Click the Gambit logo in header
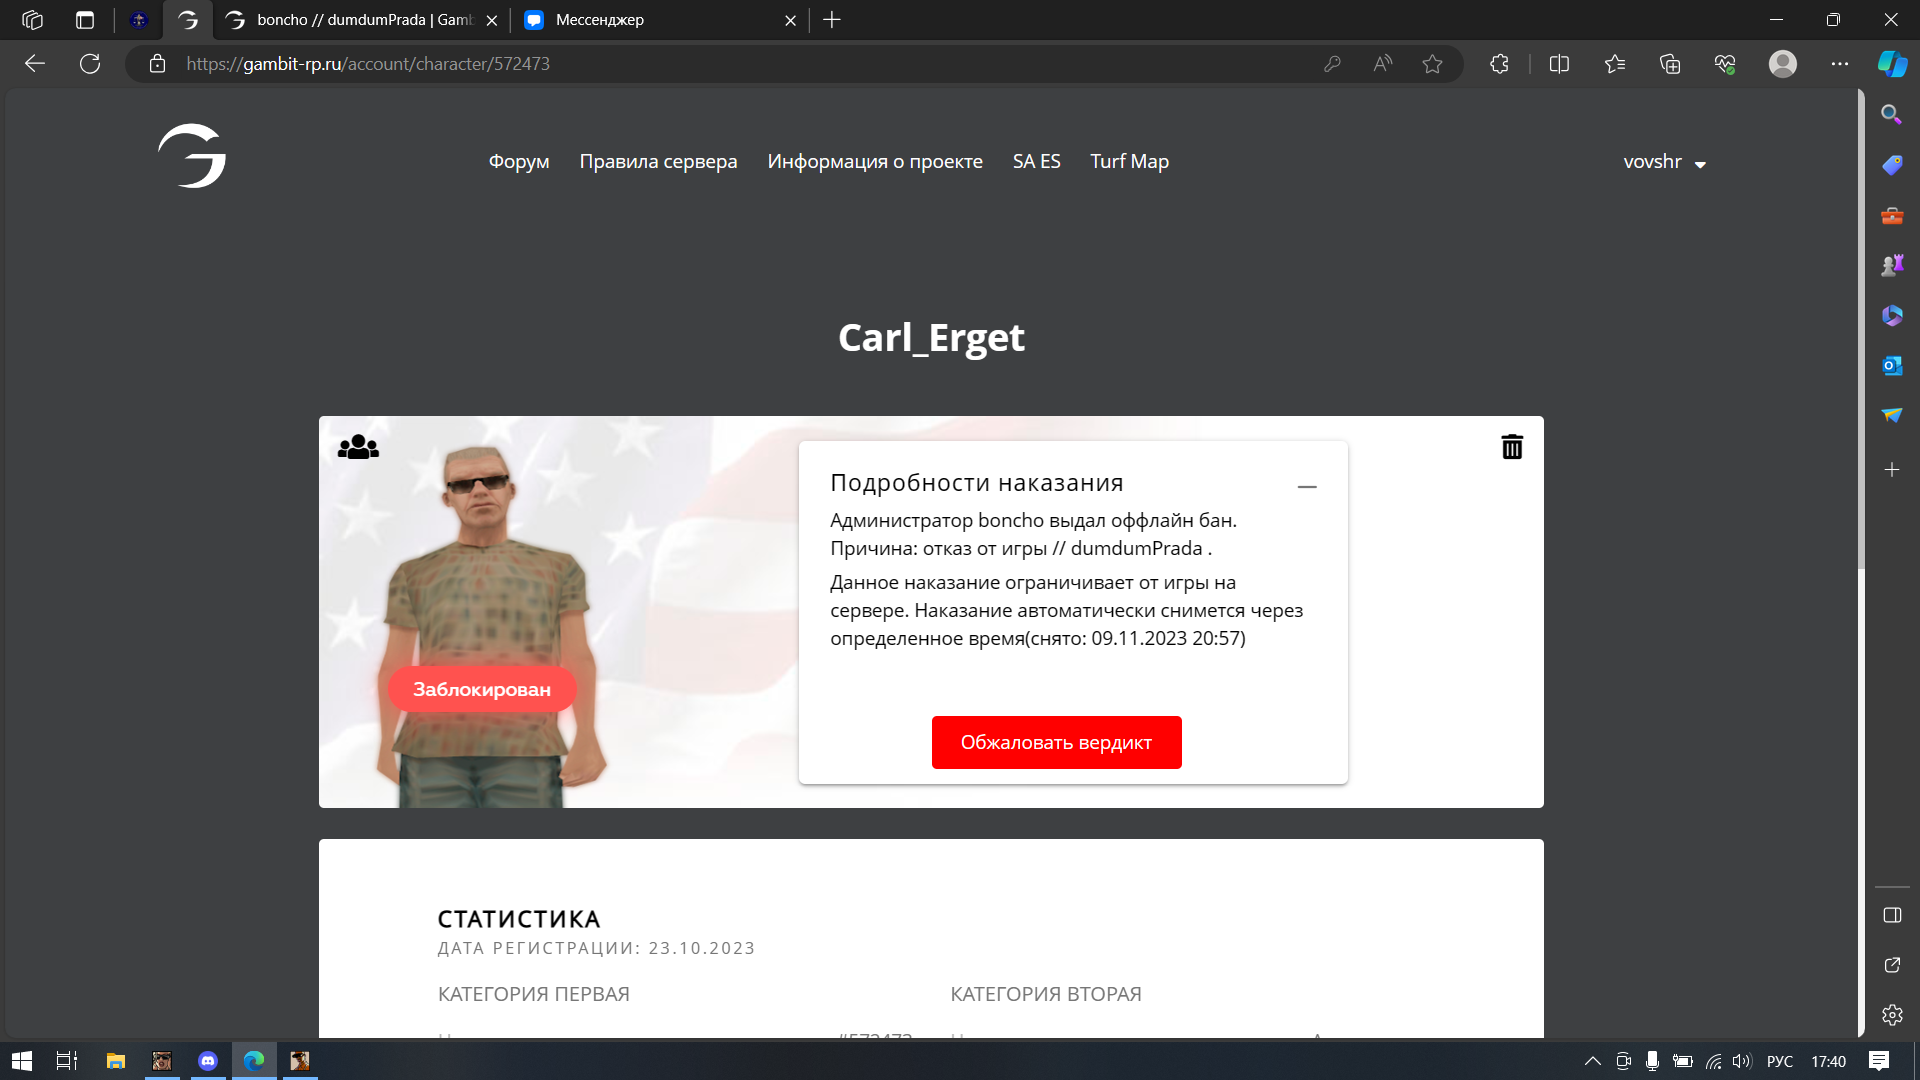This screenshot has height=1080, width=1920. [x=192, y=156]
